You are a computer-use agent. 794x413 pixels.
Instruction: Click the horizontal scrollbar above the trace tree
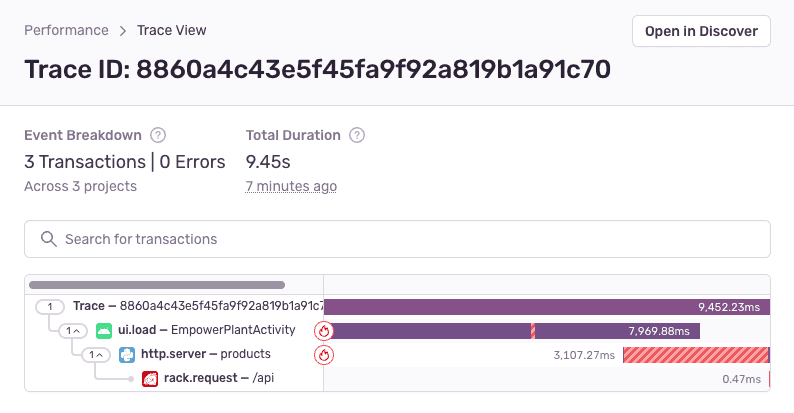coord(157,285)
